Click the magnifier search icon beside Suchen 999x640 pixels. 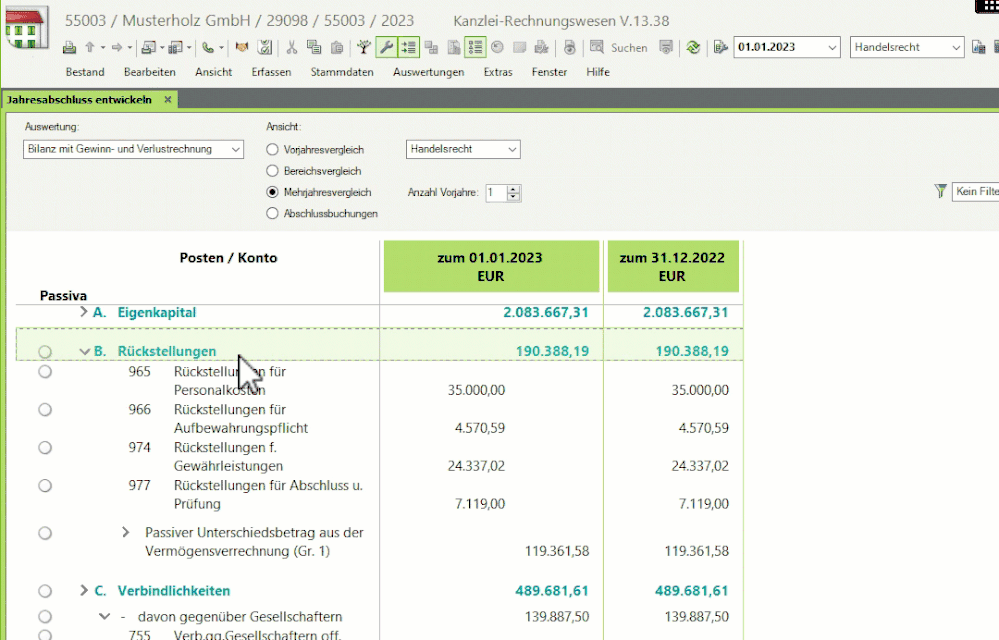coord(596,47)
